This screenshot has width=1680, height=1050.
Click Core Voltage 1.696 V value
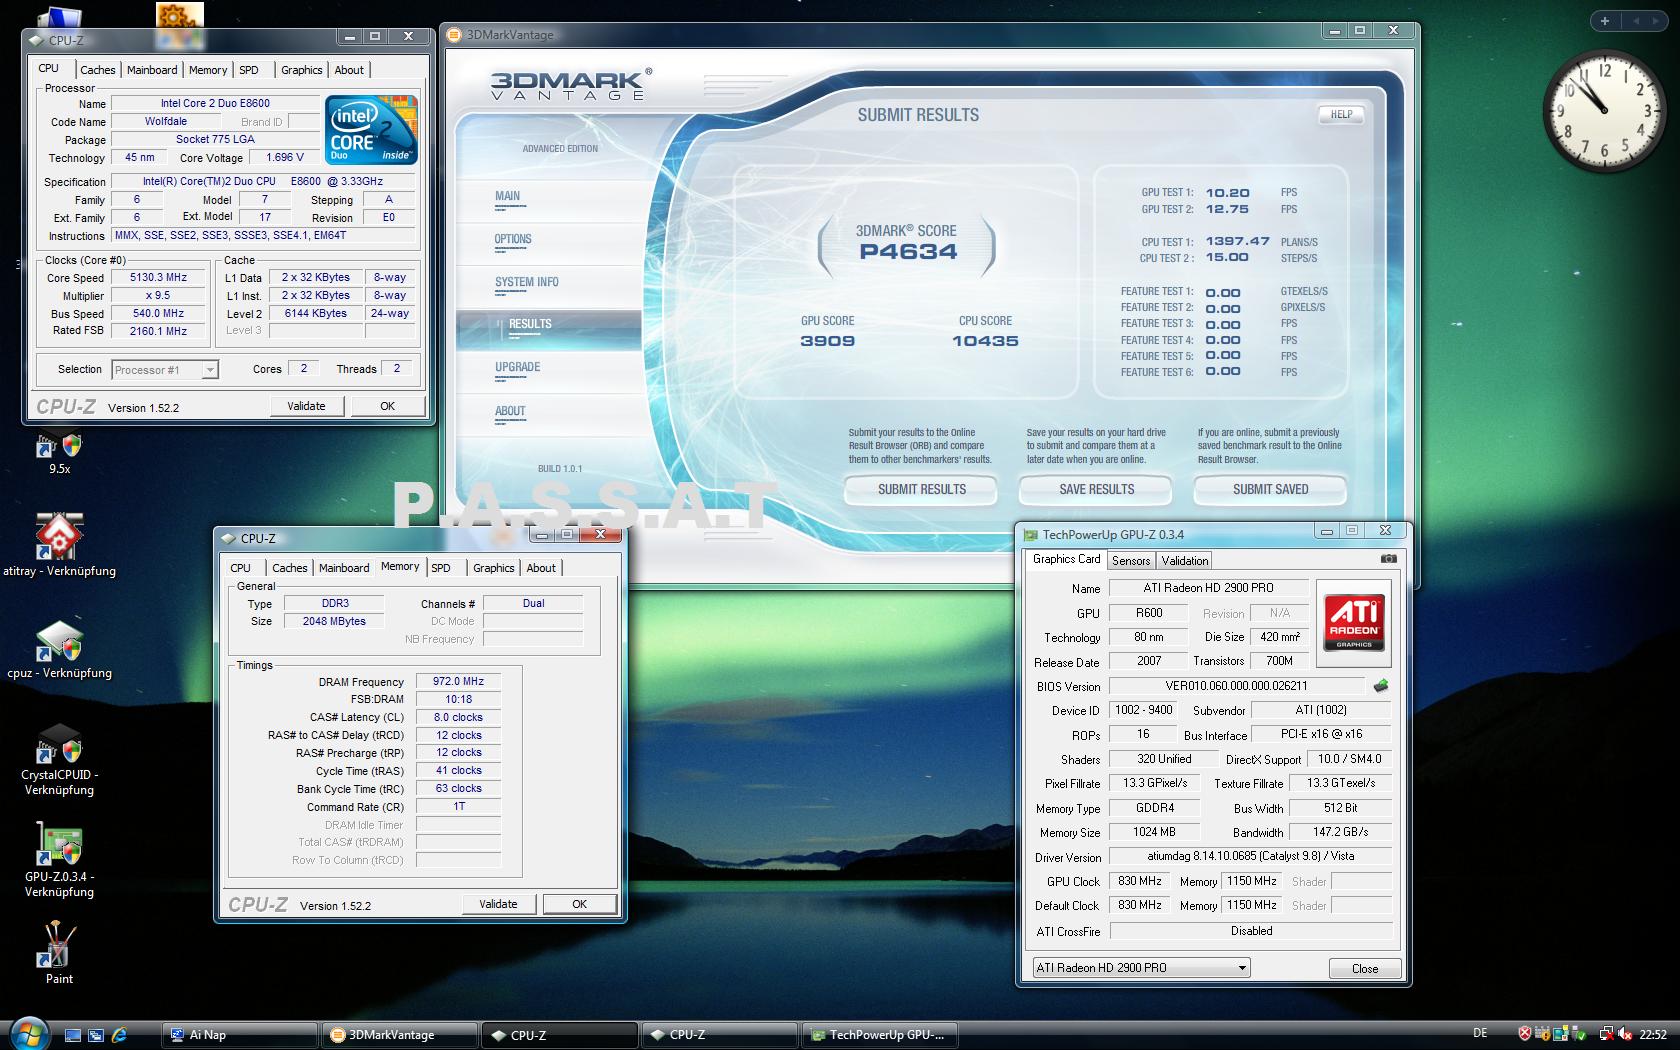tap(284, 158)
